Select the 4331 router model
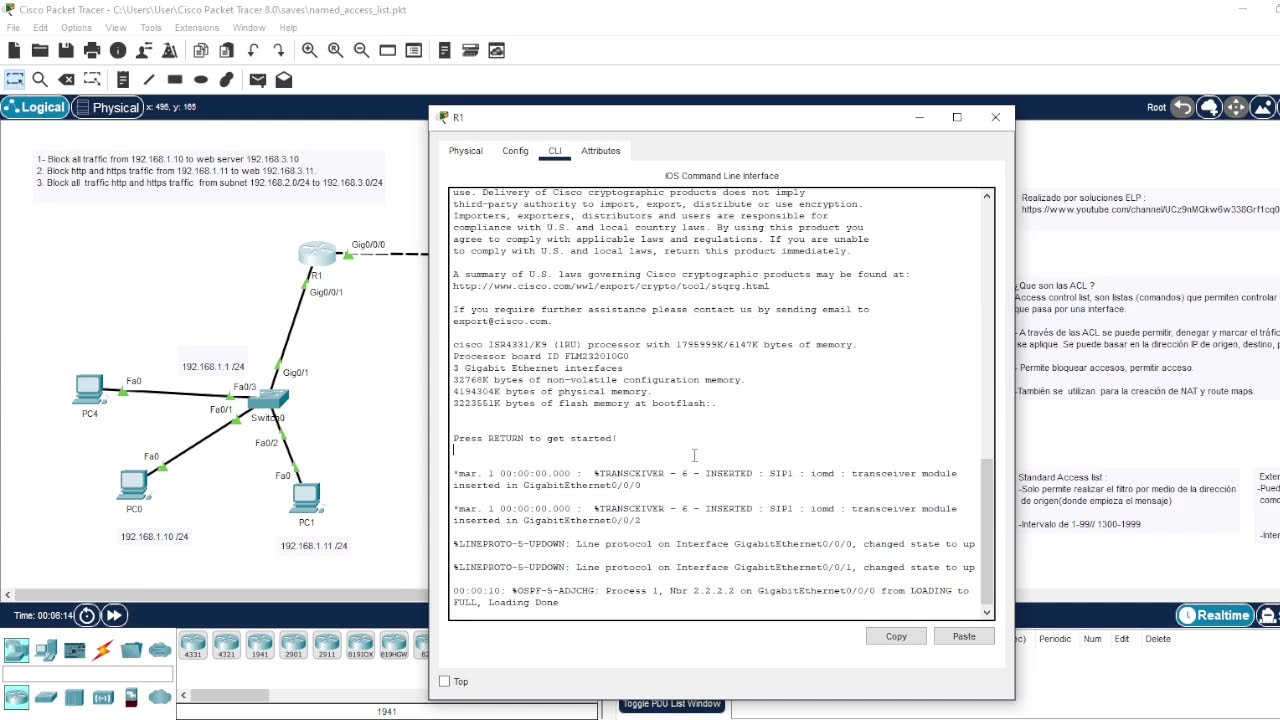Image resolution: width=1280 pixels, height=720 pixels. [x=193, y=646]
